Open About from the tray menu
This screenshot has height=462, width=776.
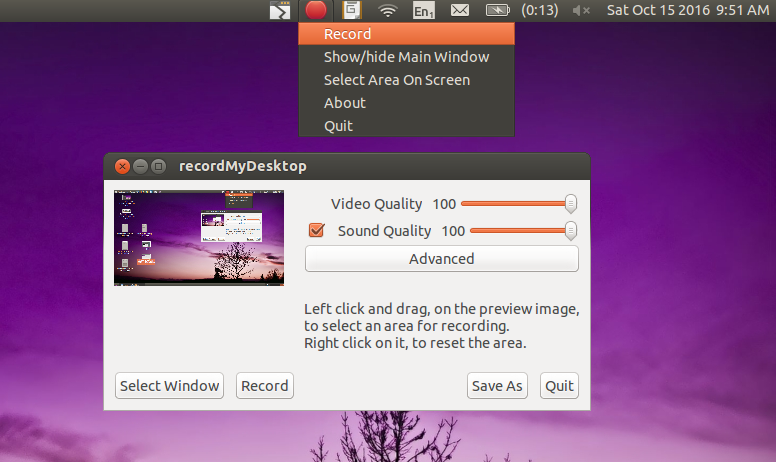[x=406, y=103]
